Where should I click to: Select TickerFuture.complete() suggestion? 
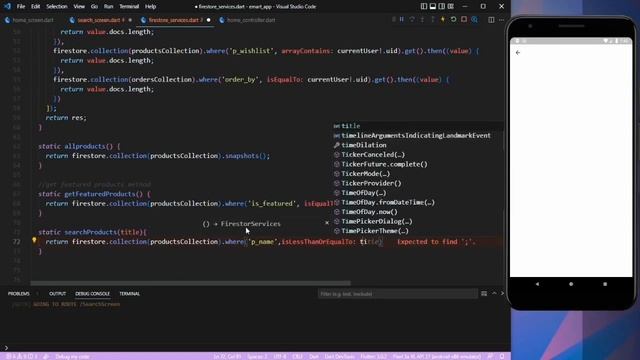click(418, 164)
